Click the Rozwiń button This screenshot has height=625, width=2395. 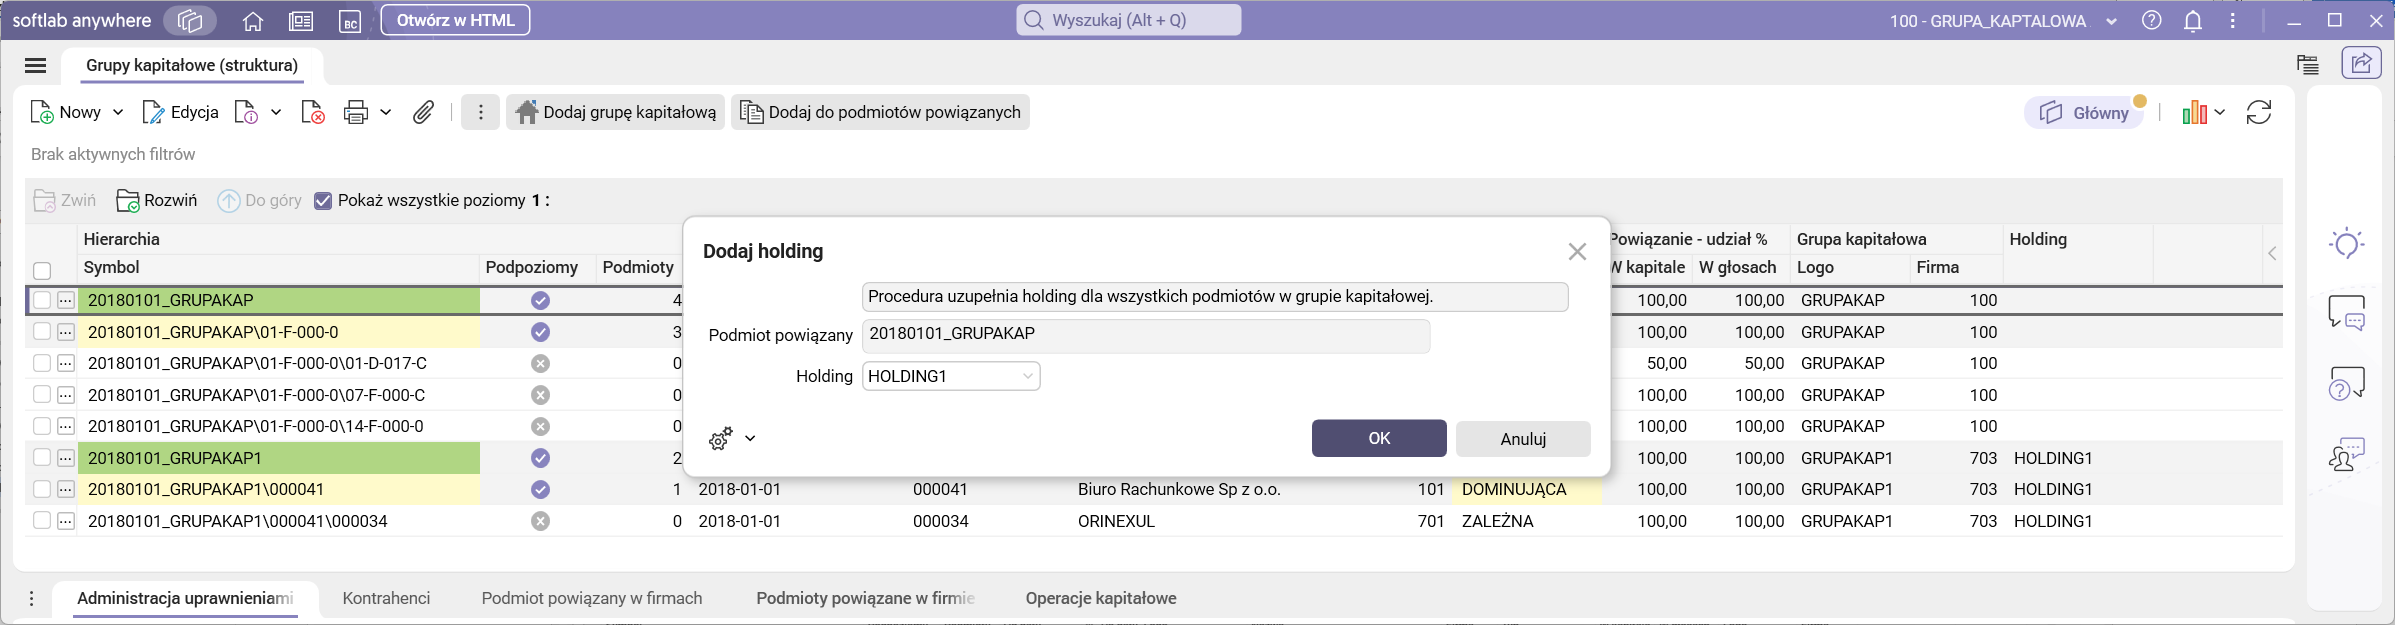[157, 200]
